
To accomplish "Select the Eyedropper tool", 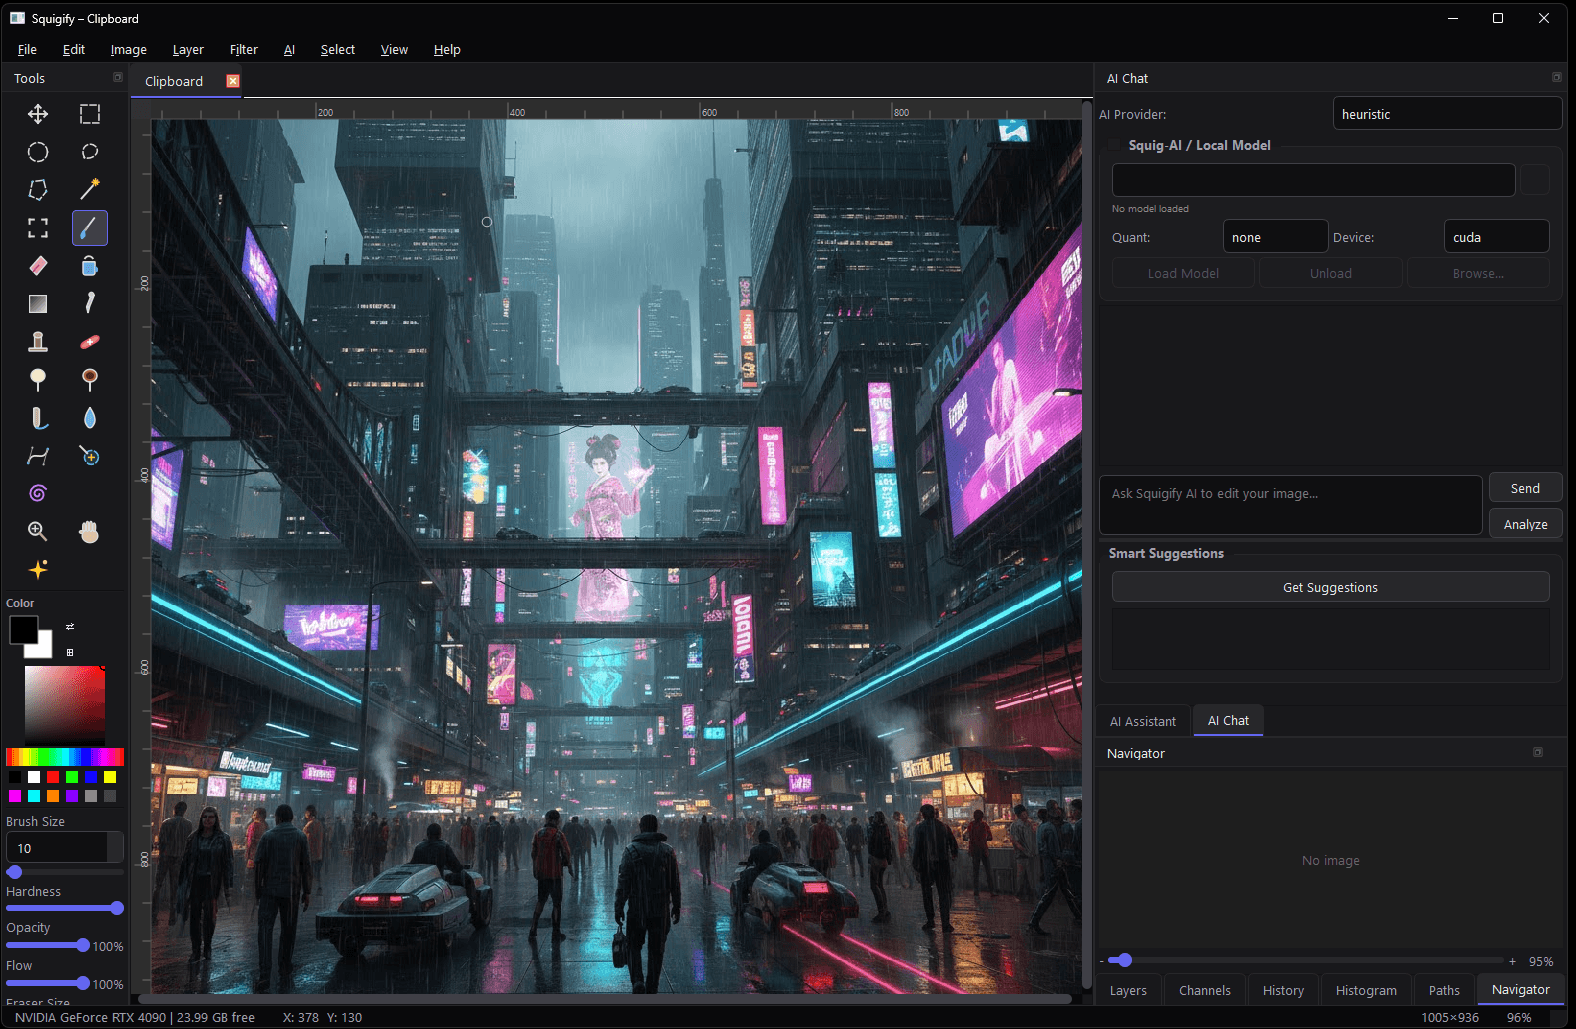I will coord(90,304).
